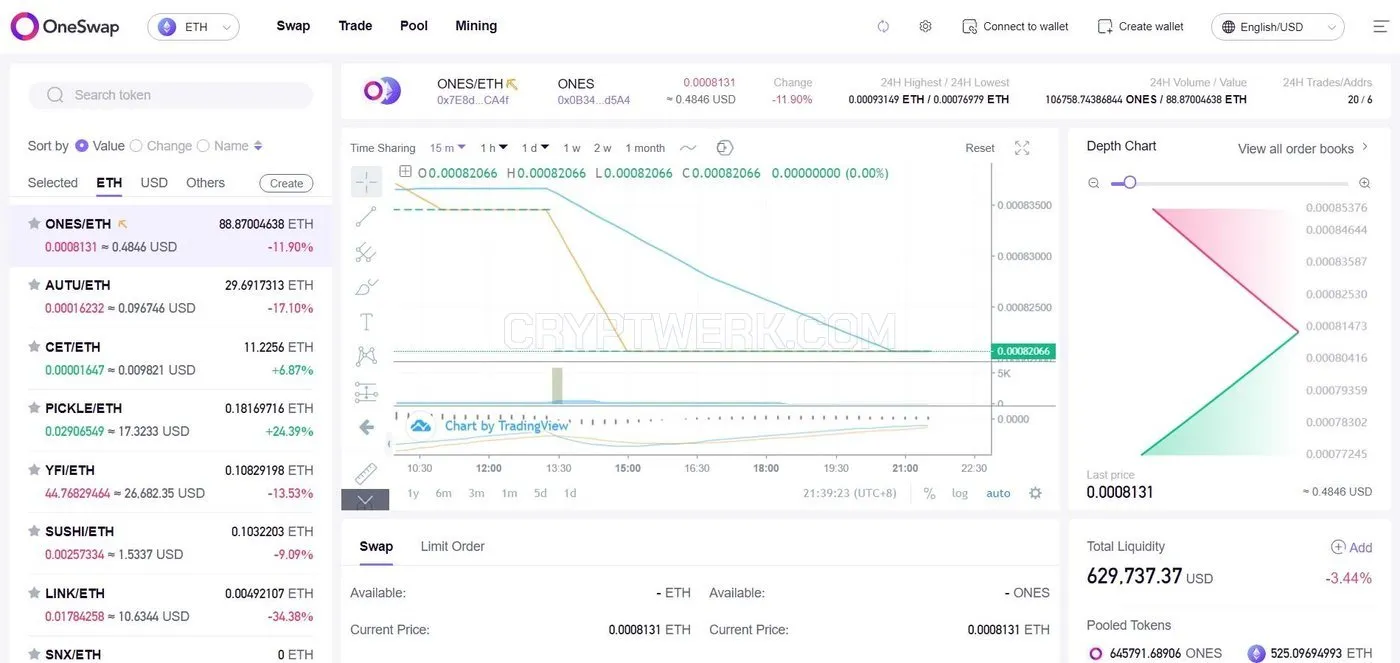
Task: Expand the English/USD language selector
Action: 1277,27
